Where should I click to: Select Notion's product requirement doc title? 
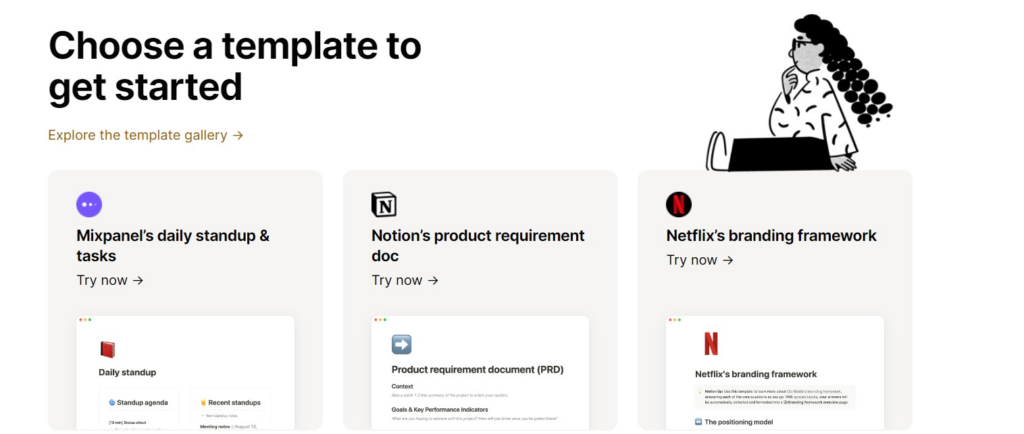point(478,245)
